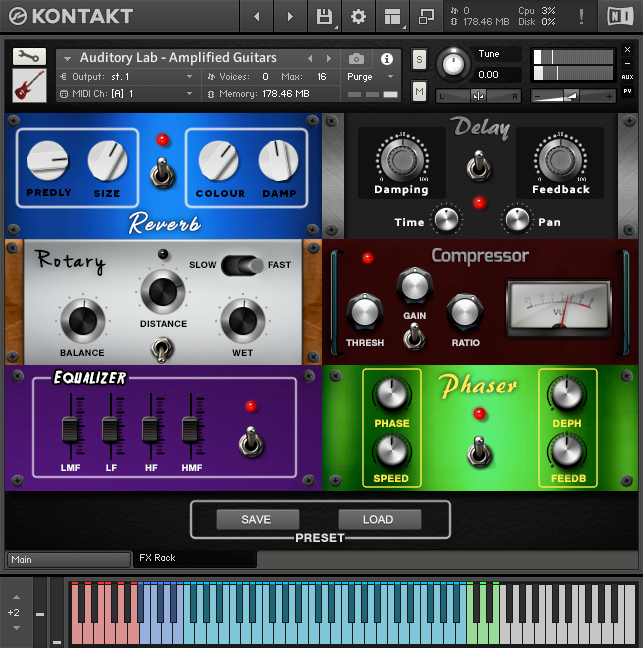Click the panic exclamation mark icon
Screen dimensions: 643x648
582,17
